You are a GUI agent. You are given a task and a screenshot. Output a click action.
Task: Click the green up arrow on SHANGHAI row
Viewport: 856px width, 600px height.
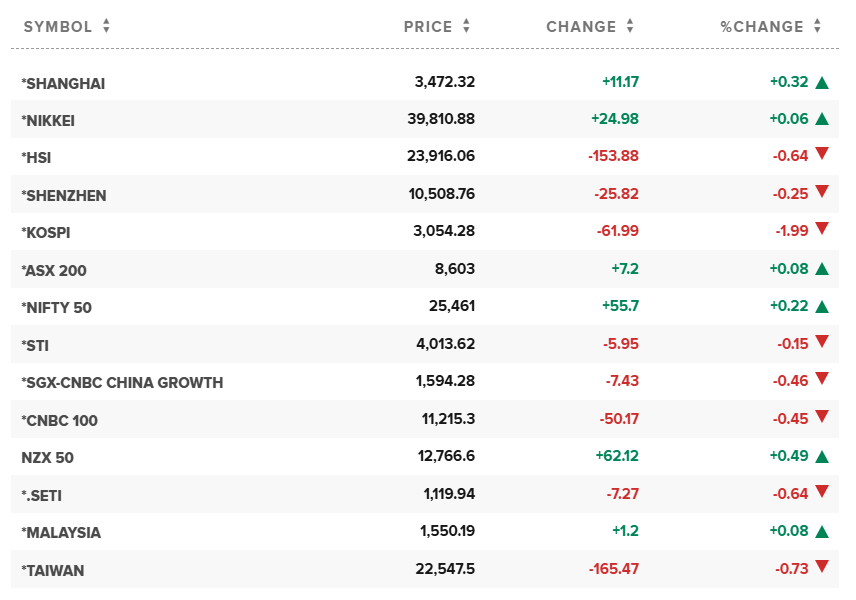coord(822,83)
